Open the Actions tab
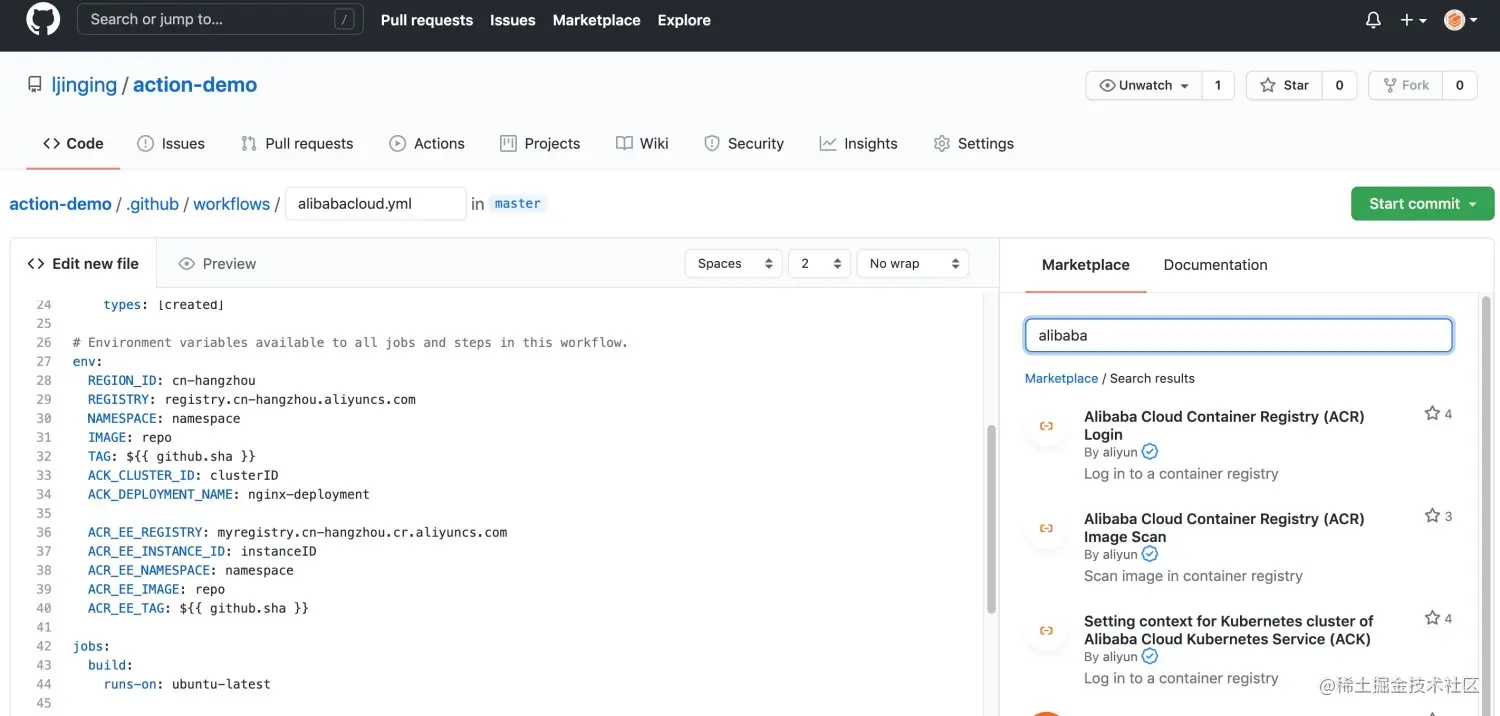Image resolution: width=1500 pixels, height=716 pixels. [x=427, y=144]
